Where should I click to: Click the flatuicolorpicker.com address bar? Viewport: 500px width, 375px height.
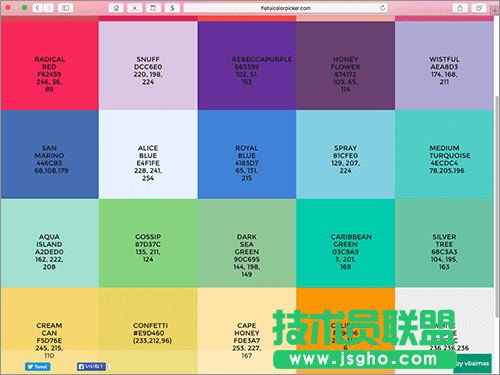tap(285, 8)
